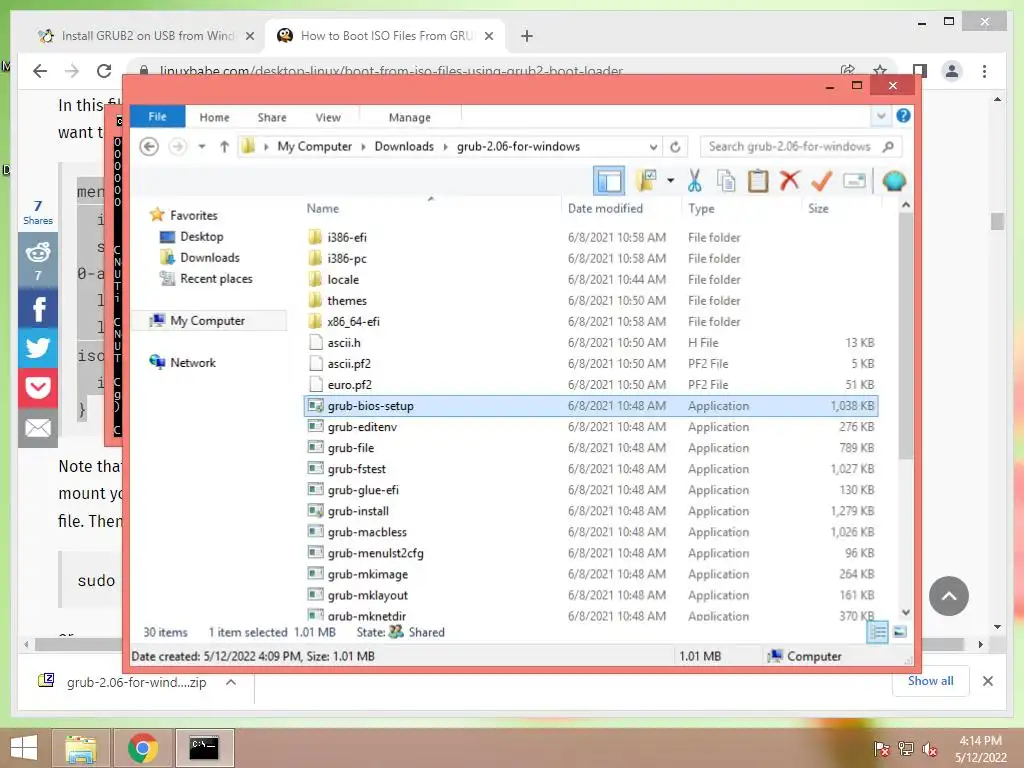This screenshot has width=1024, height=768.
Task: Select grub-editenv application
Action: tap(362, 426)
